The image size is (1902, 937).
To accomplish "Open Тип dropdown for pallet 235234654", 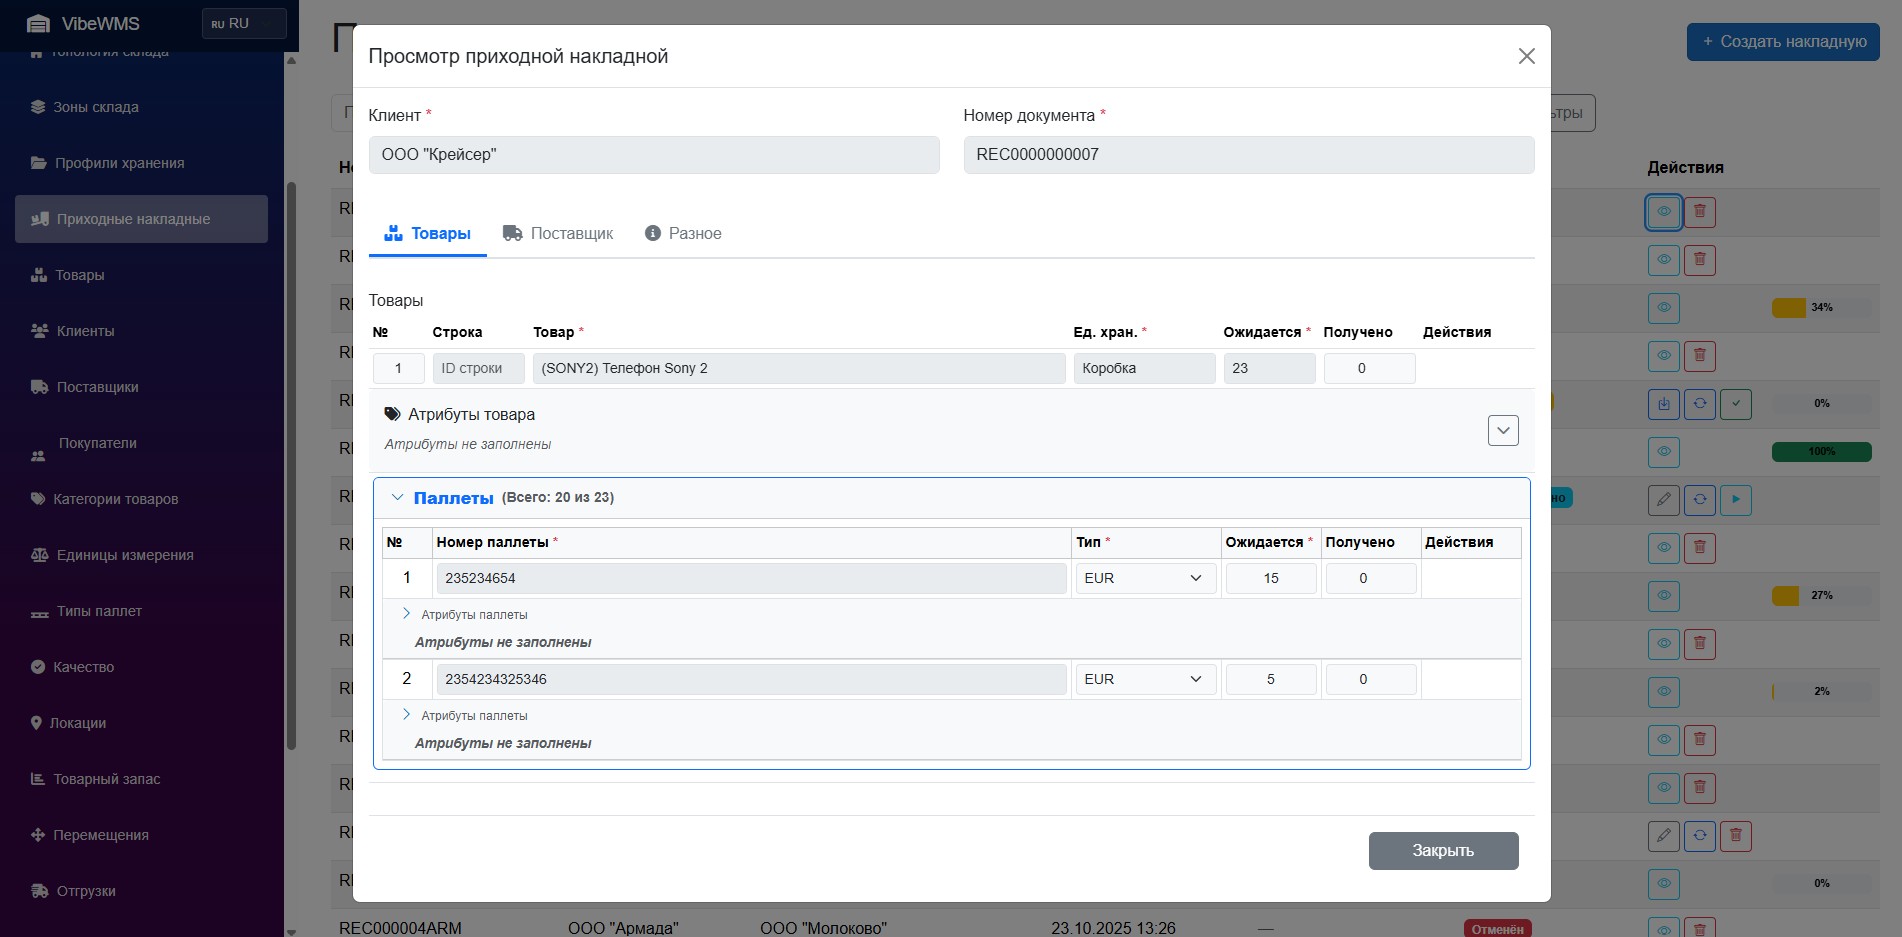I will [x=1145, y=578].
